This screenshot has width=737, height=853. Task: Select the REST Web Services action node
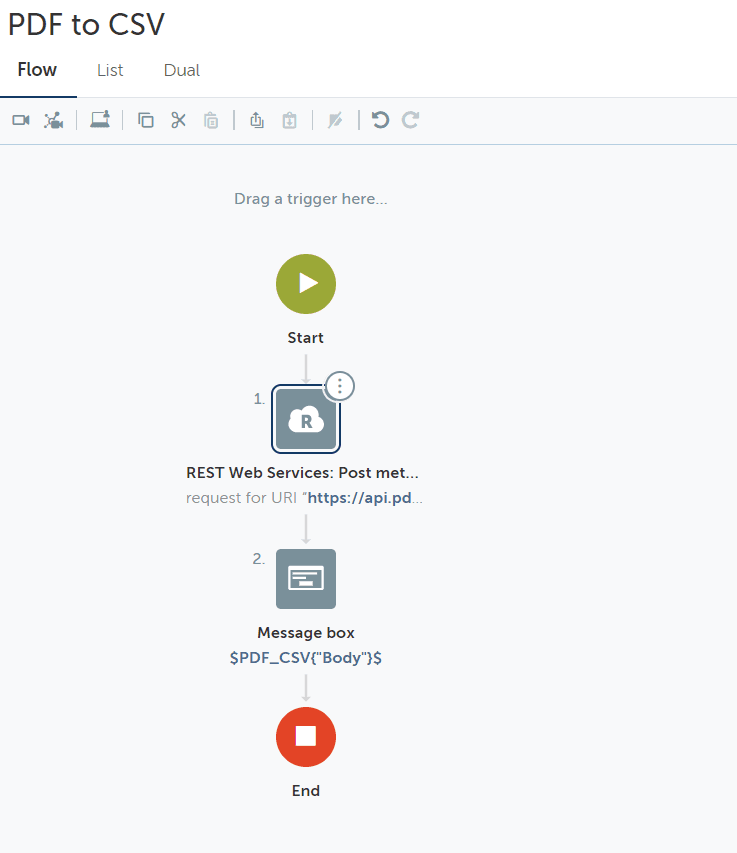click(x=306, y=420)
